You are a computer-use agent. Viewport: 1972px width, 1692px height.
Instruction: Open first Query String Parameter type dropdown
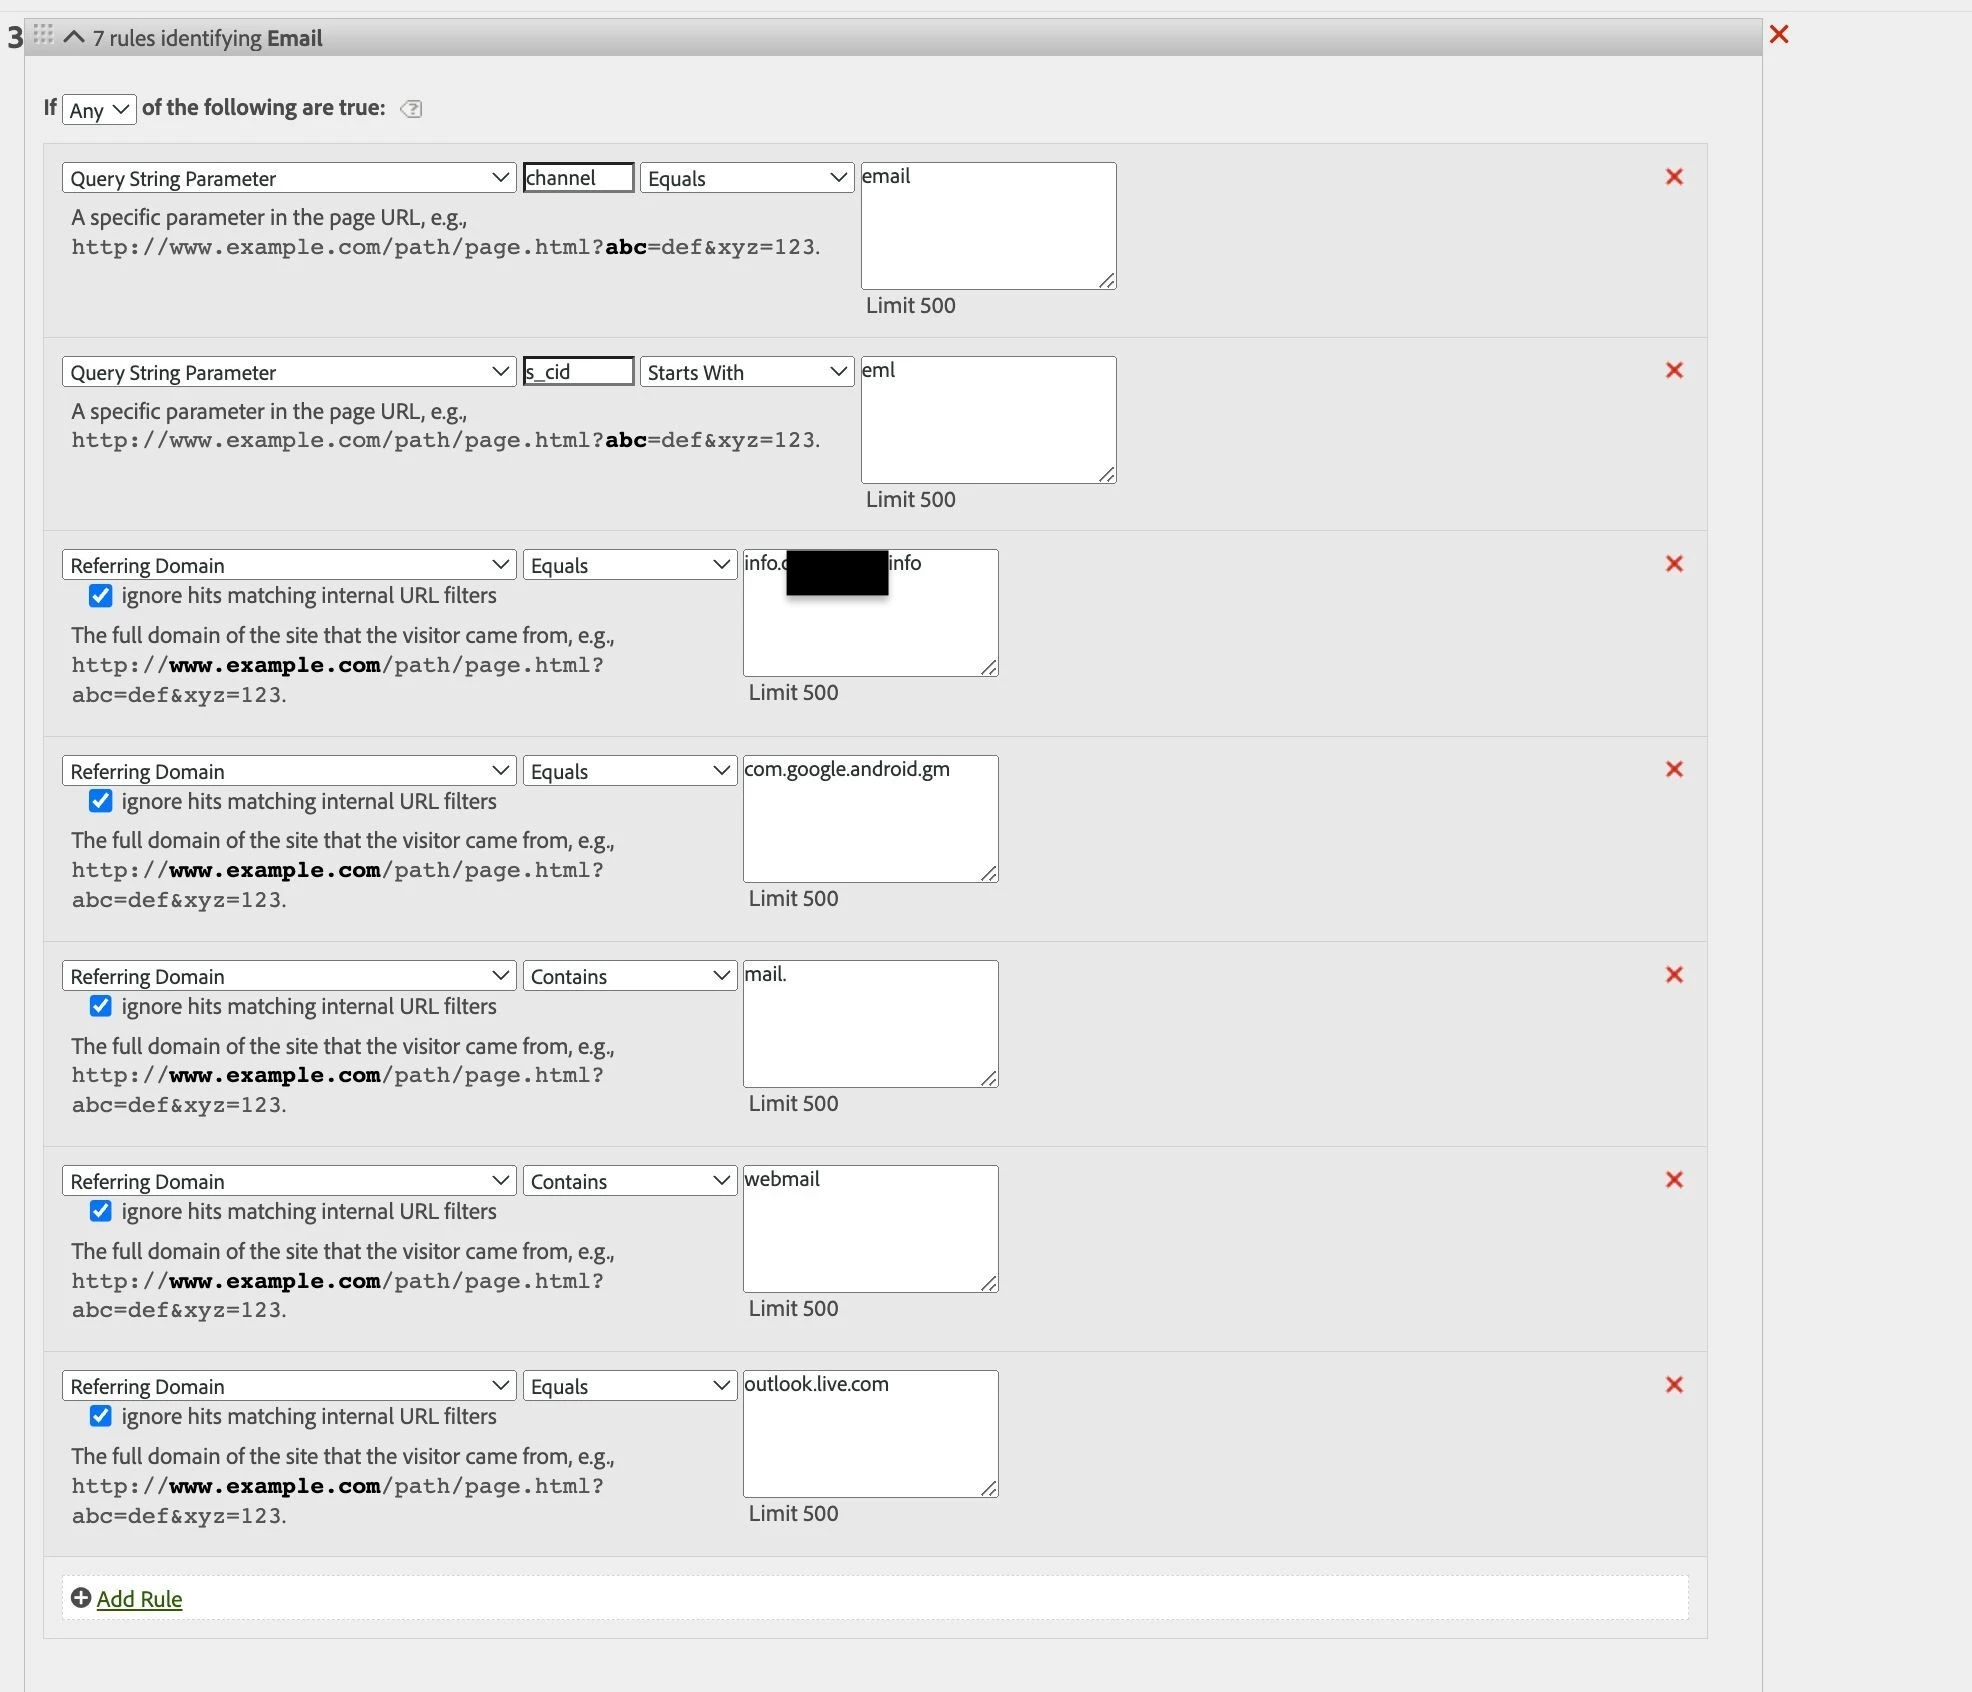pos(288,178)
